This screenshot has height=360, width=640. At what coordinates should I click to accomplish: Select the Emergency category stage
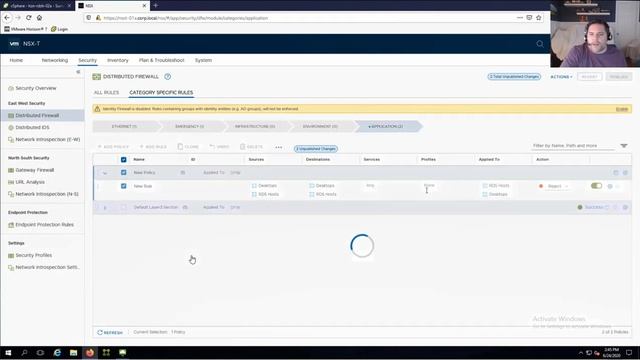(x=190, y=127)
